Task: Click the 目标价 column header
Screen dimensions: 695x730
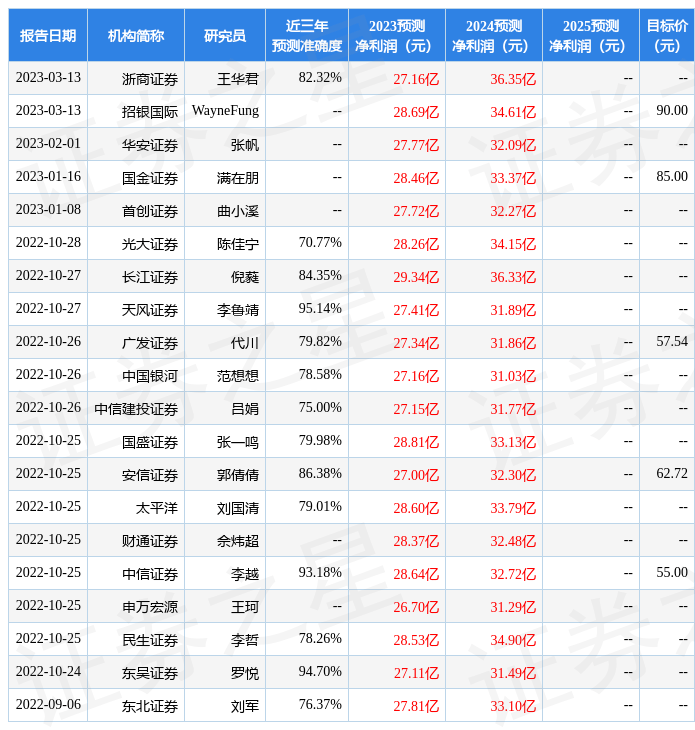Action: (x=667, y=35)
